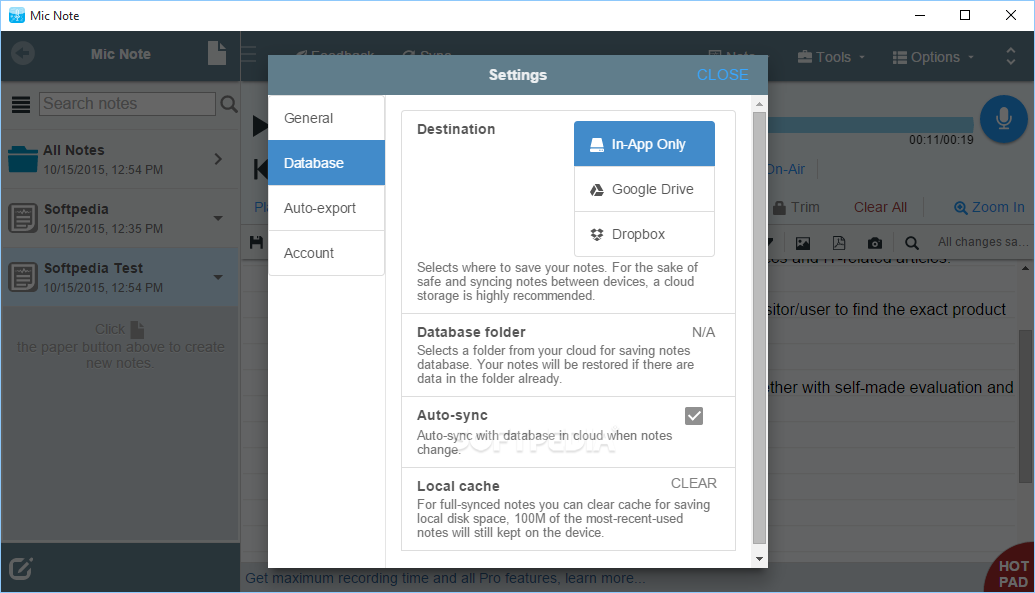Select the Softpedia Test note icon
The width and height of the screenshot is (1035, 593).
pos(23,277)
